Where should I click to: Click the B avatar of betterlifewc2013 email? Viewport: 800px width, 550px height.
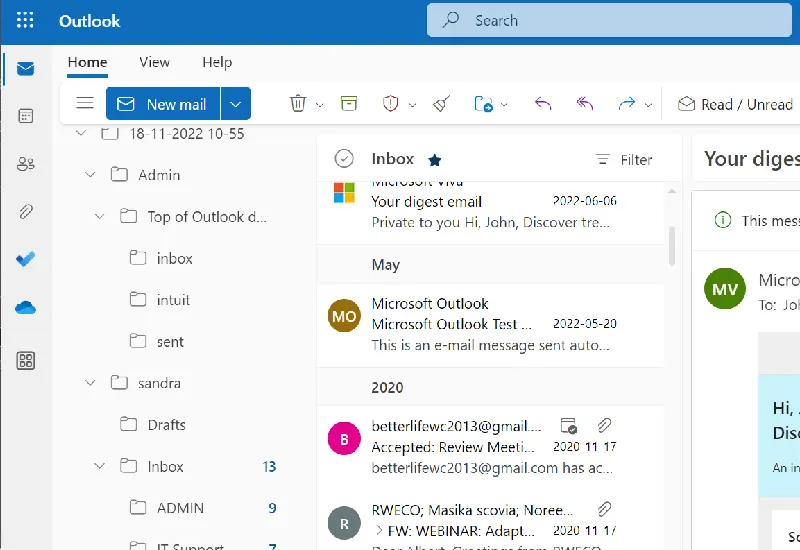344,438
